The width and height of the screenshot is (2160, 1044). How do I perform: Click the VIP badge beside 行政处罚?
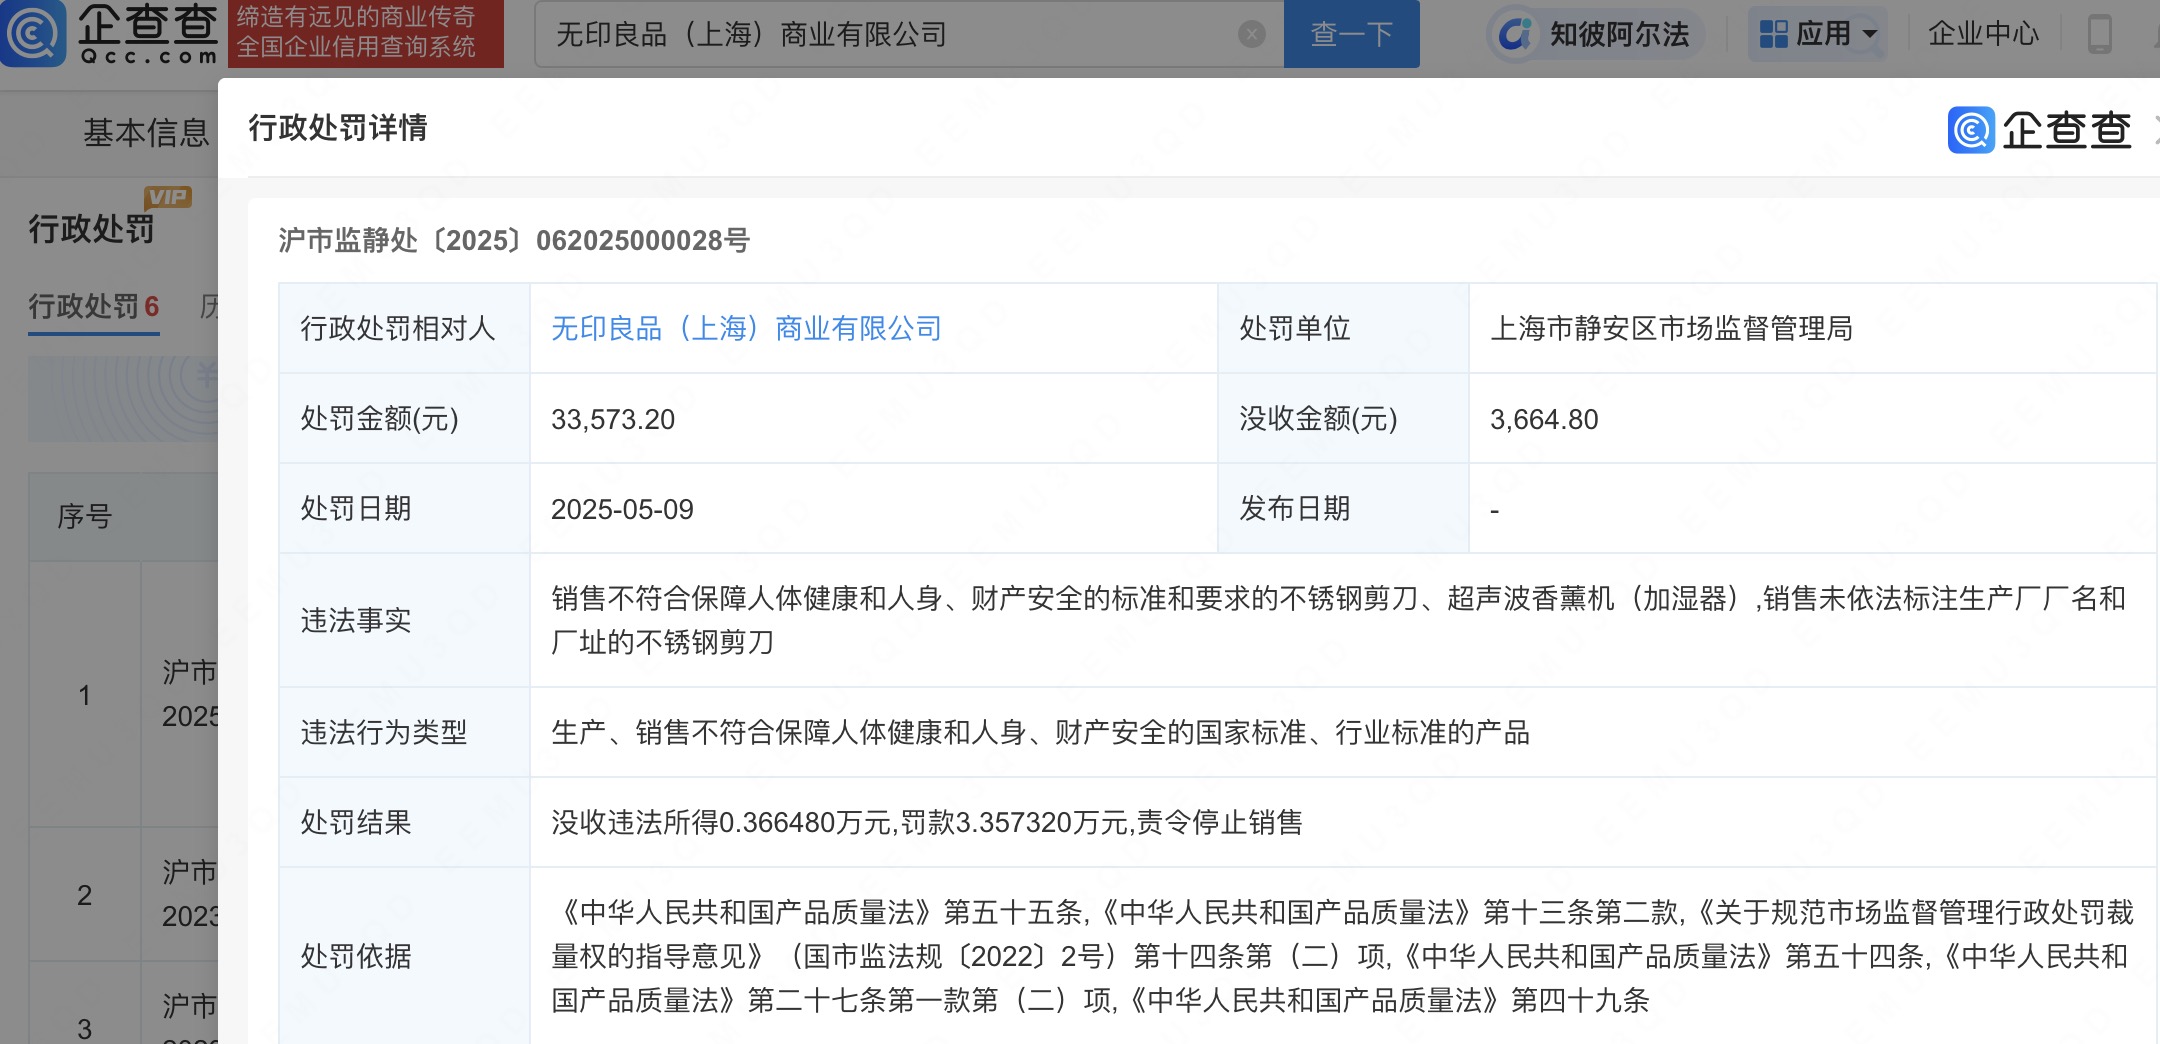pyautogui.click(x=167, y=197)
